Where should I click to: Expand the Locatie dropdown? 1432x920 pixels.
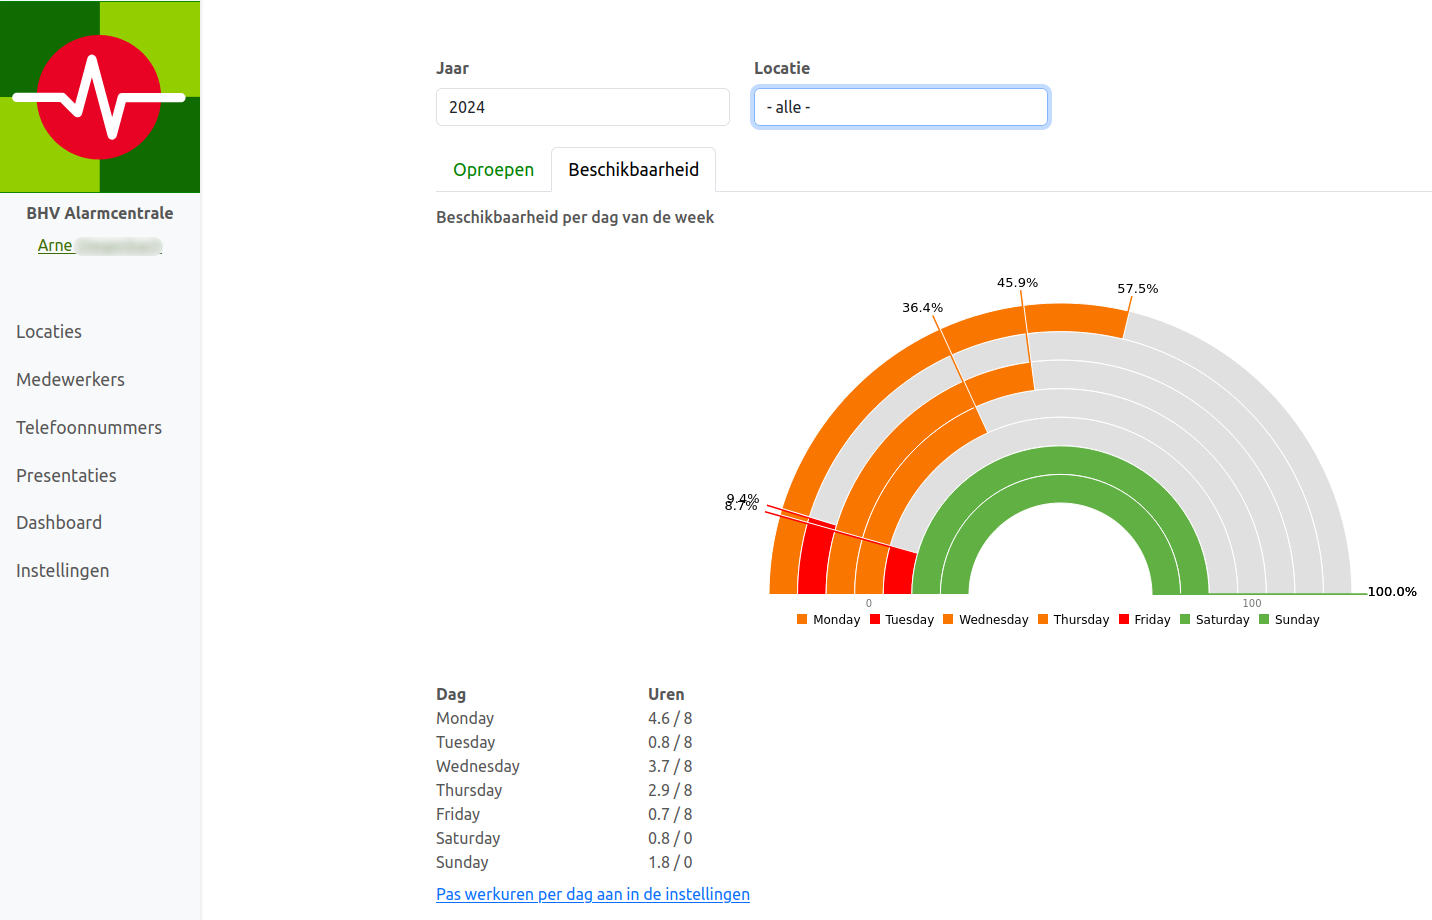900,107
